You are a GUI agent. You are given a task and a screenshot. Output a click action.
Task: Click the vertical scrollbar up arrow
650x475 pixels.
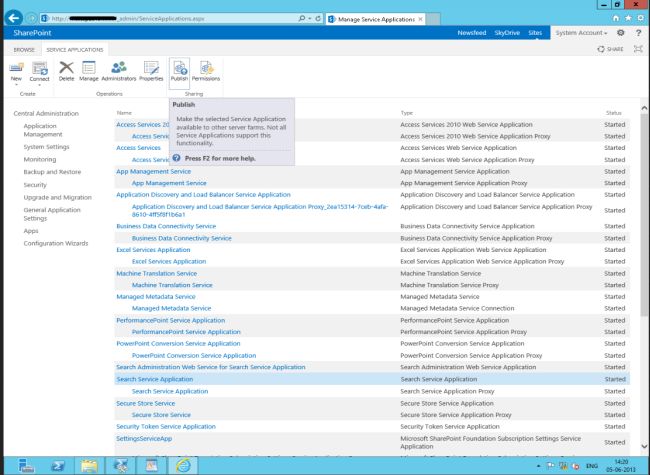coord(644,108)
